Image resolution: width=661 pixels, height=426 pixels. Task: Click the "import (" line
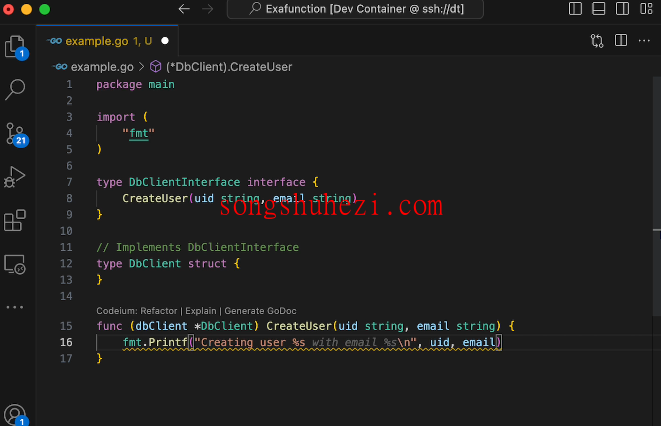tap(122, 117)
